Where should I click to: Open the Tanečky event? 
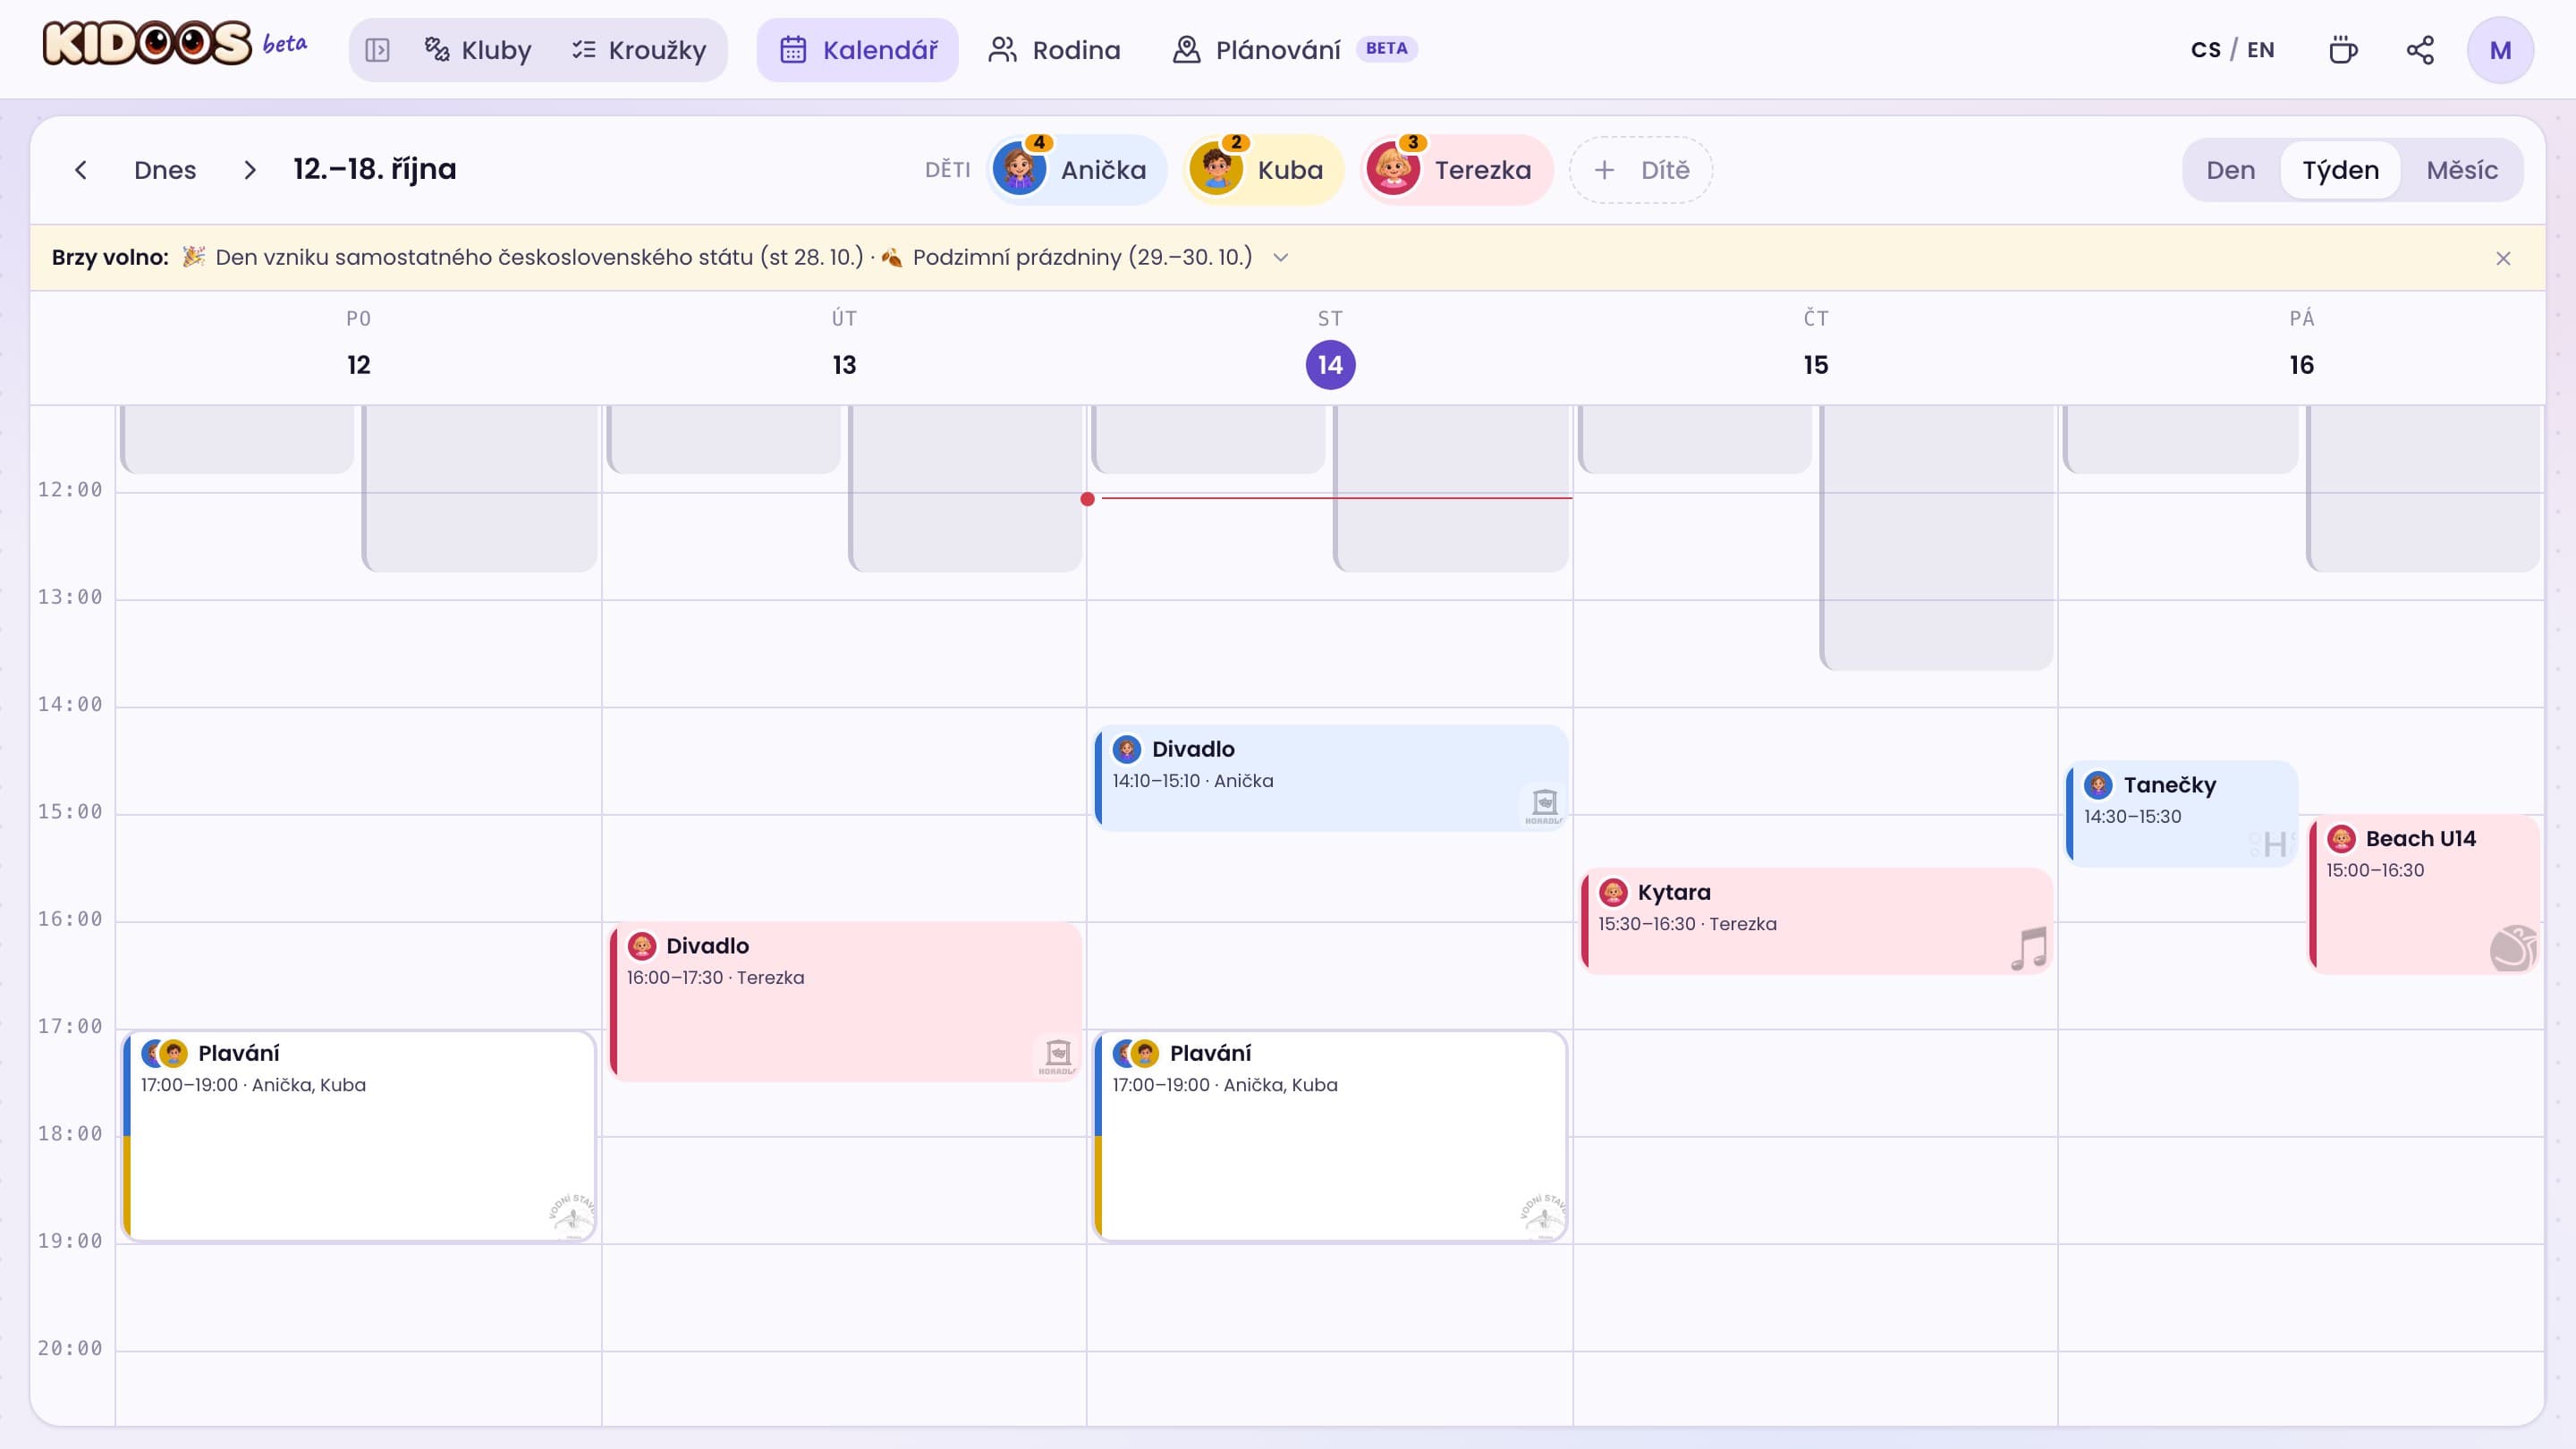point(2182,814)
